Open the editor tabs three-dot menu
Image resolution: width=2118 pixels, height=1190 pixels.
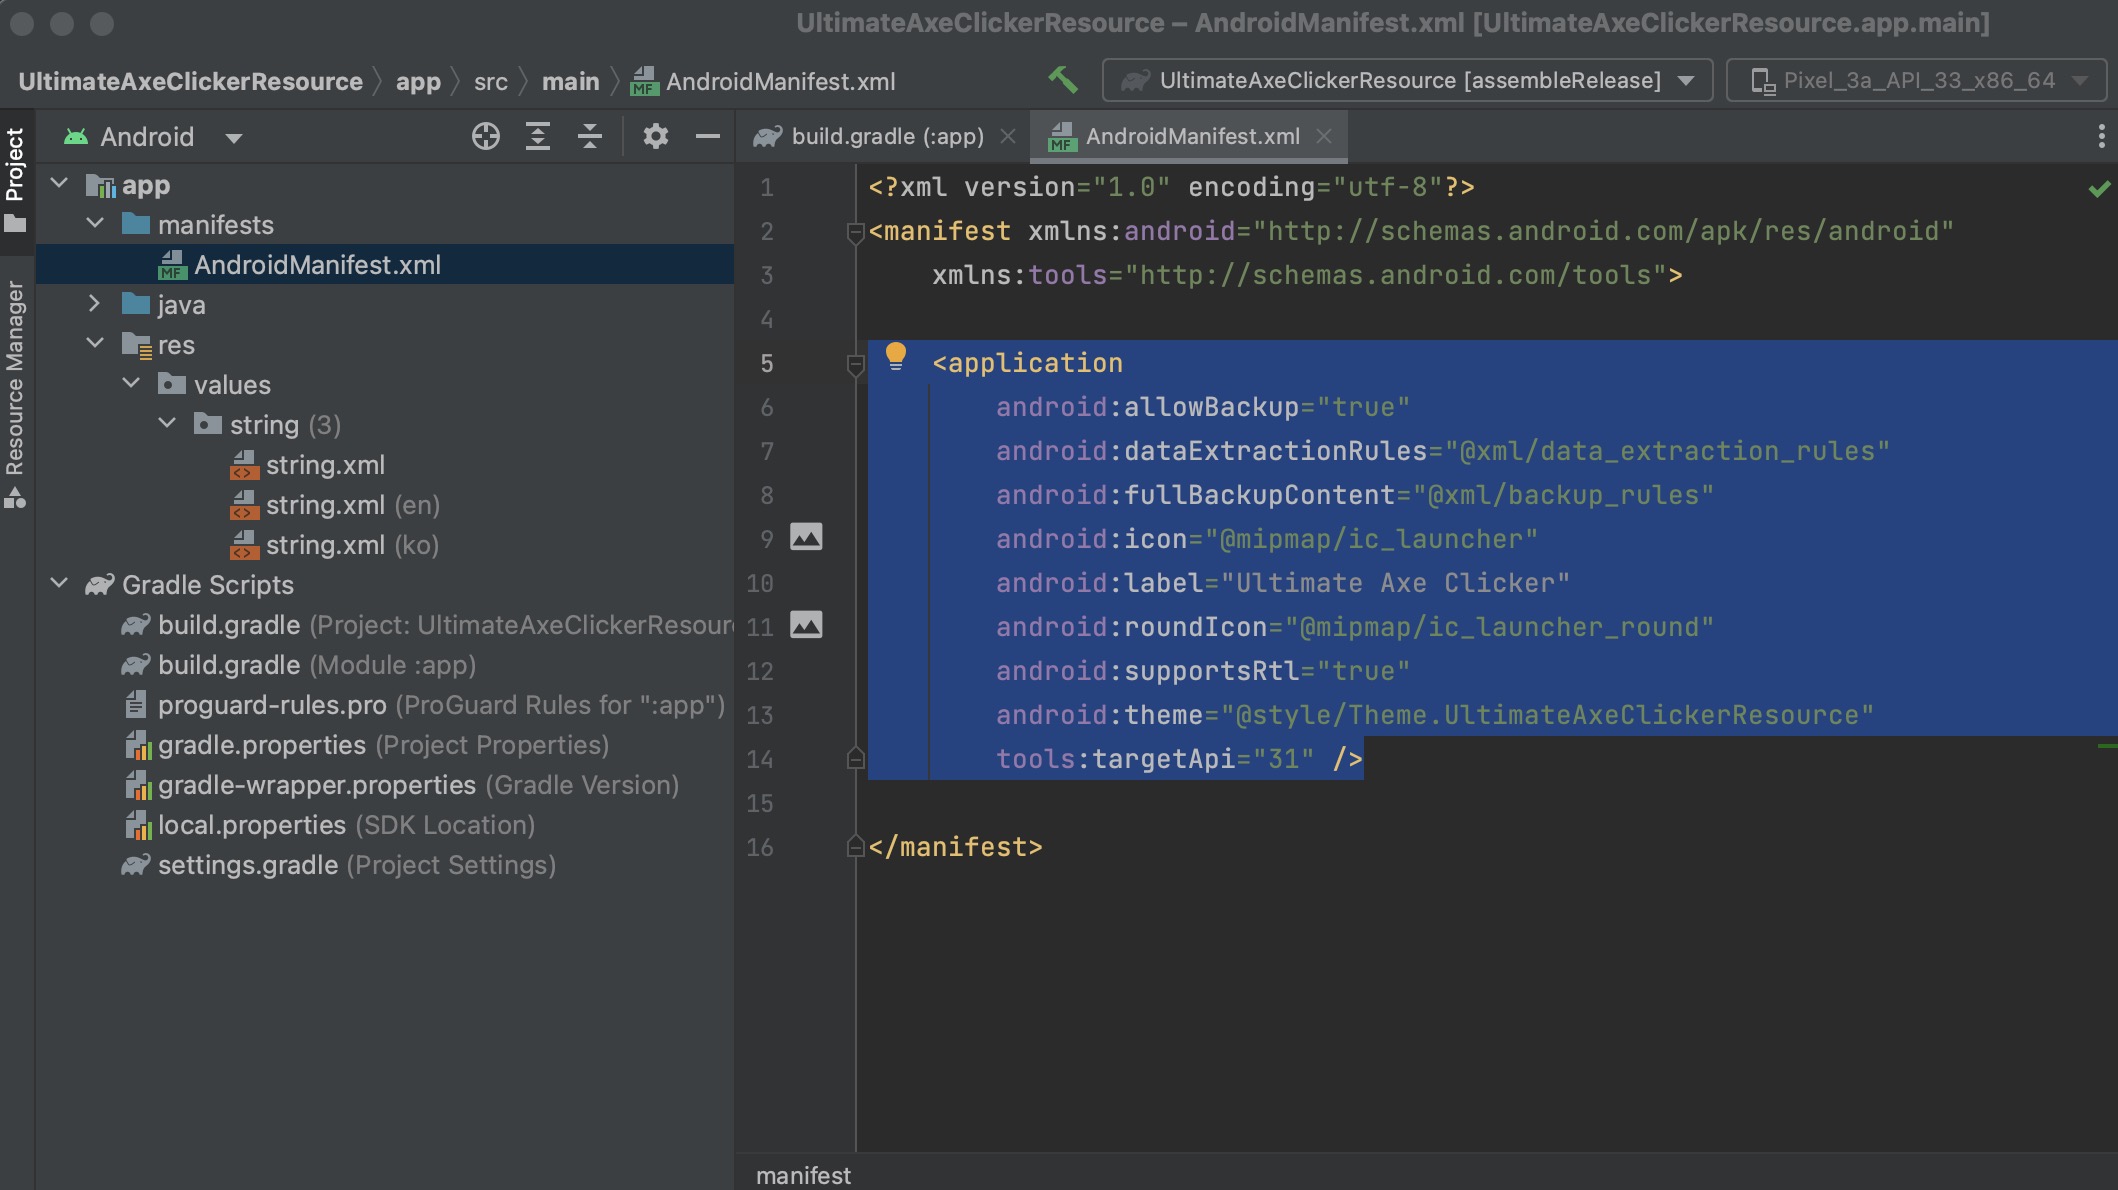pos(2101,136)
